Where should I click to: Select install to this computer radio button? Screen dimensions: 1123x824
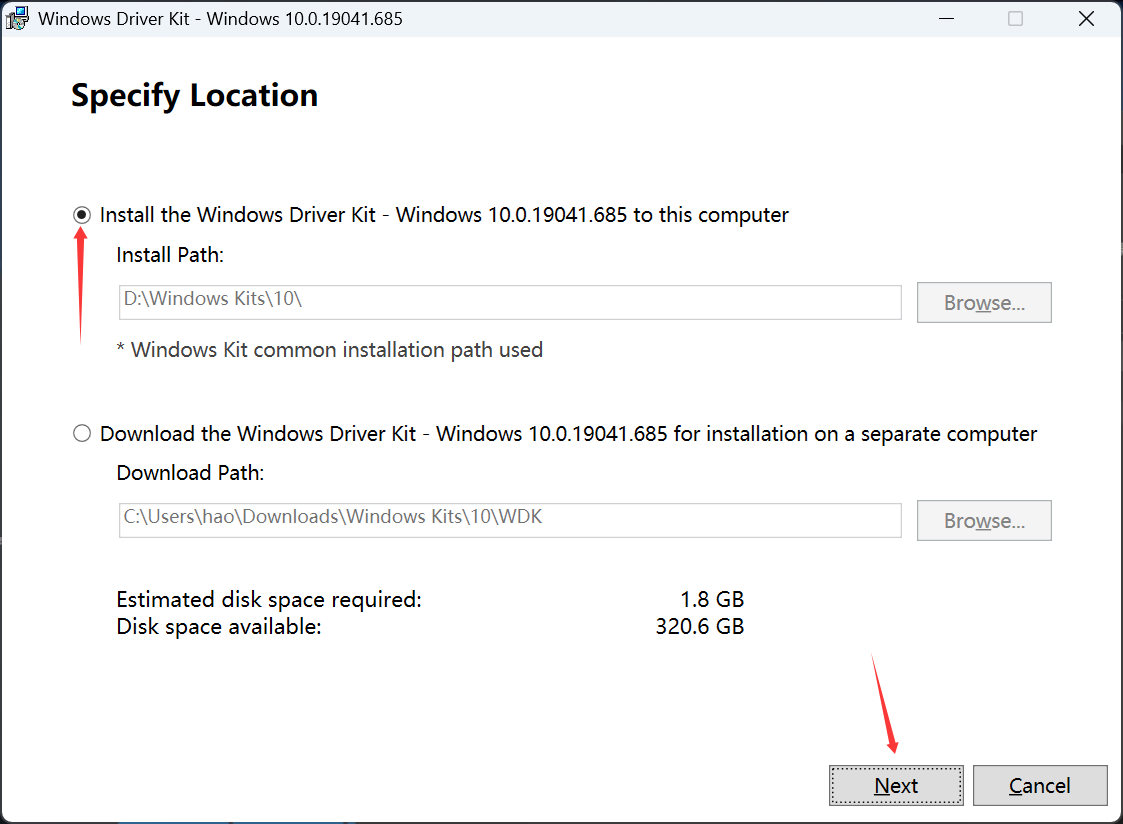[x=82, y=215]
